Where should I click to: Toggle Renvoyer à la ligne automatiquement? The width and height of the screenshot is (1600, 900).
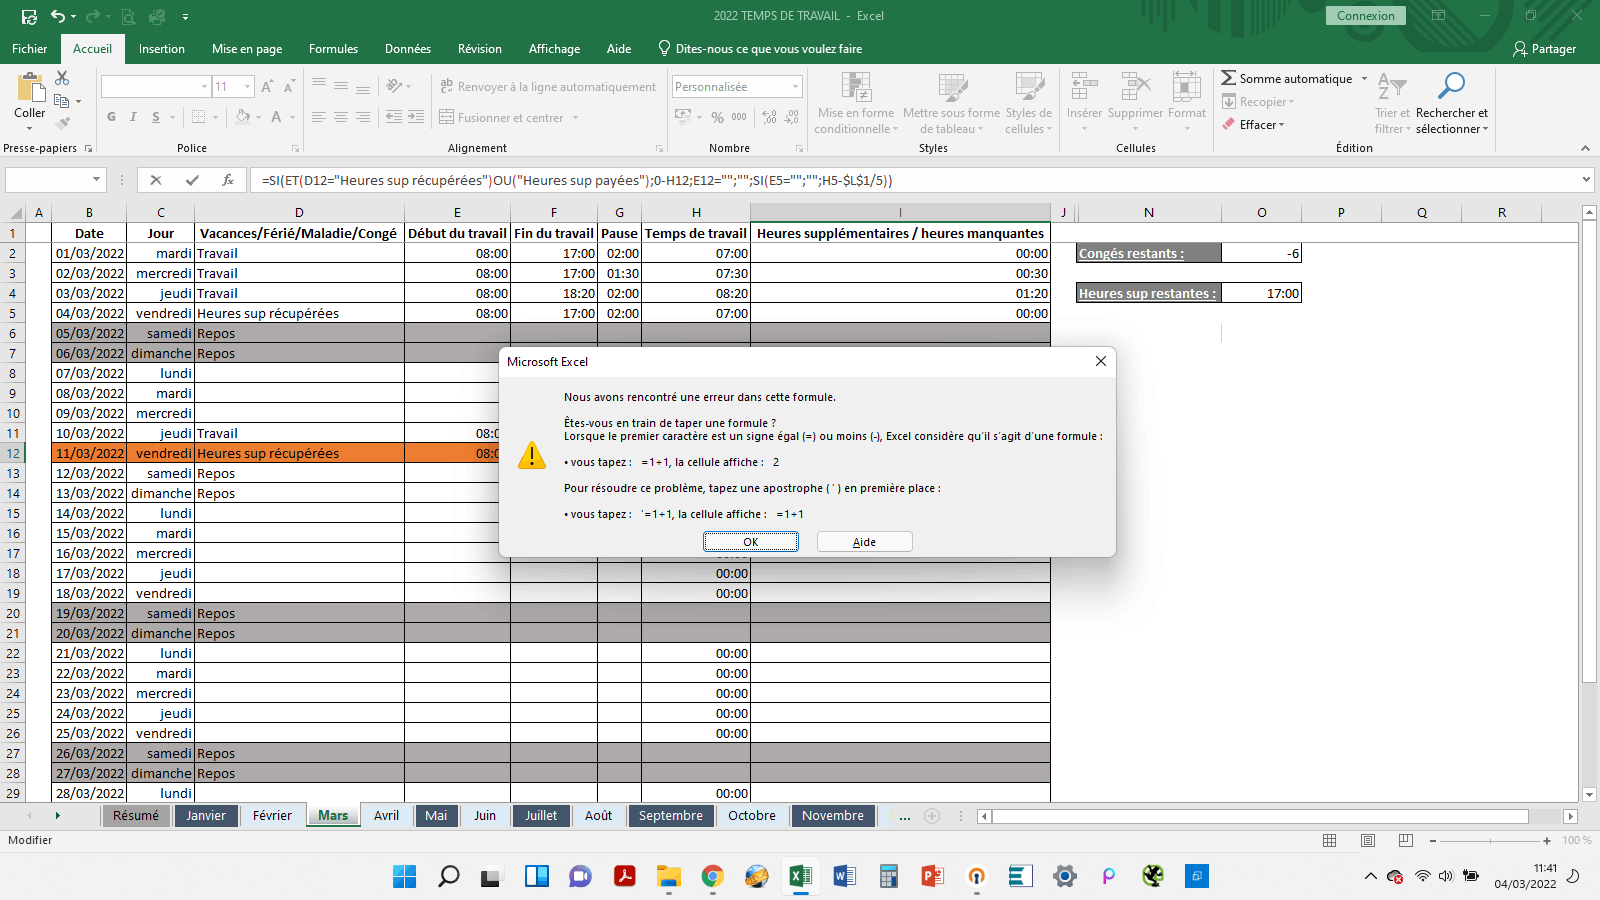tap(548, 87)
